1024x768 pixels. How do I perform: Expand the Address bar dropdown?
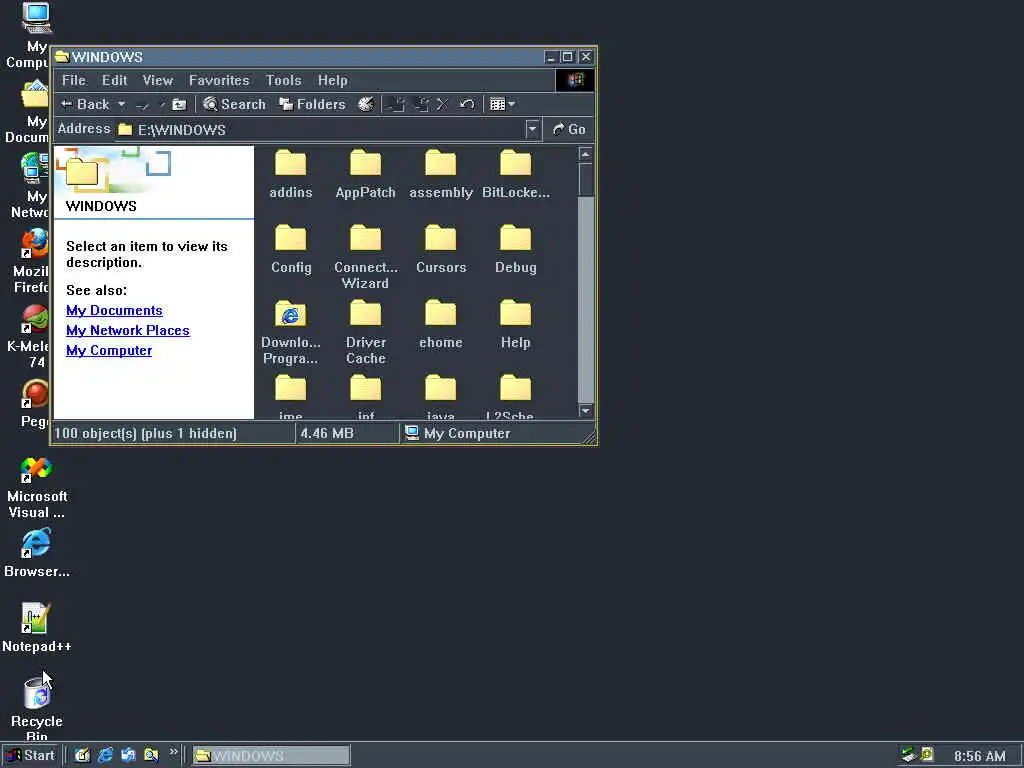pyautogui.click(x=532, y=129)
